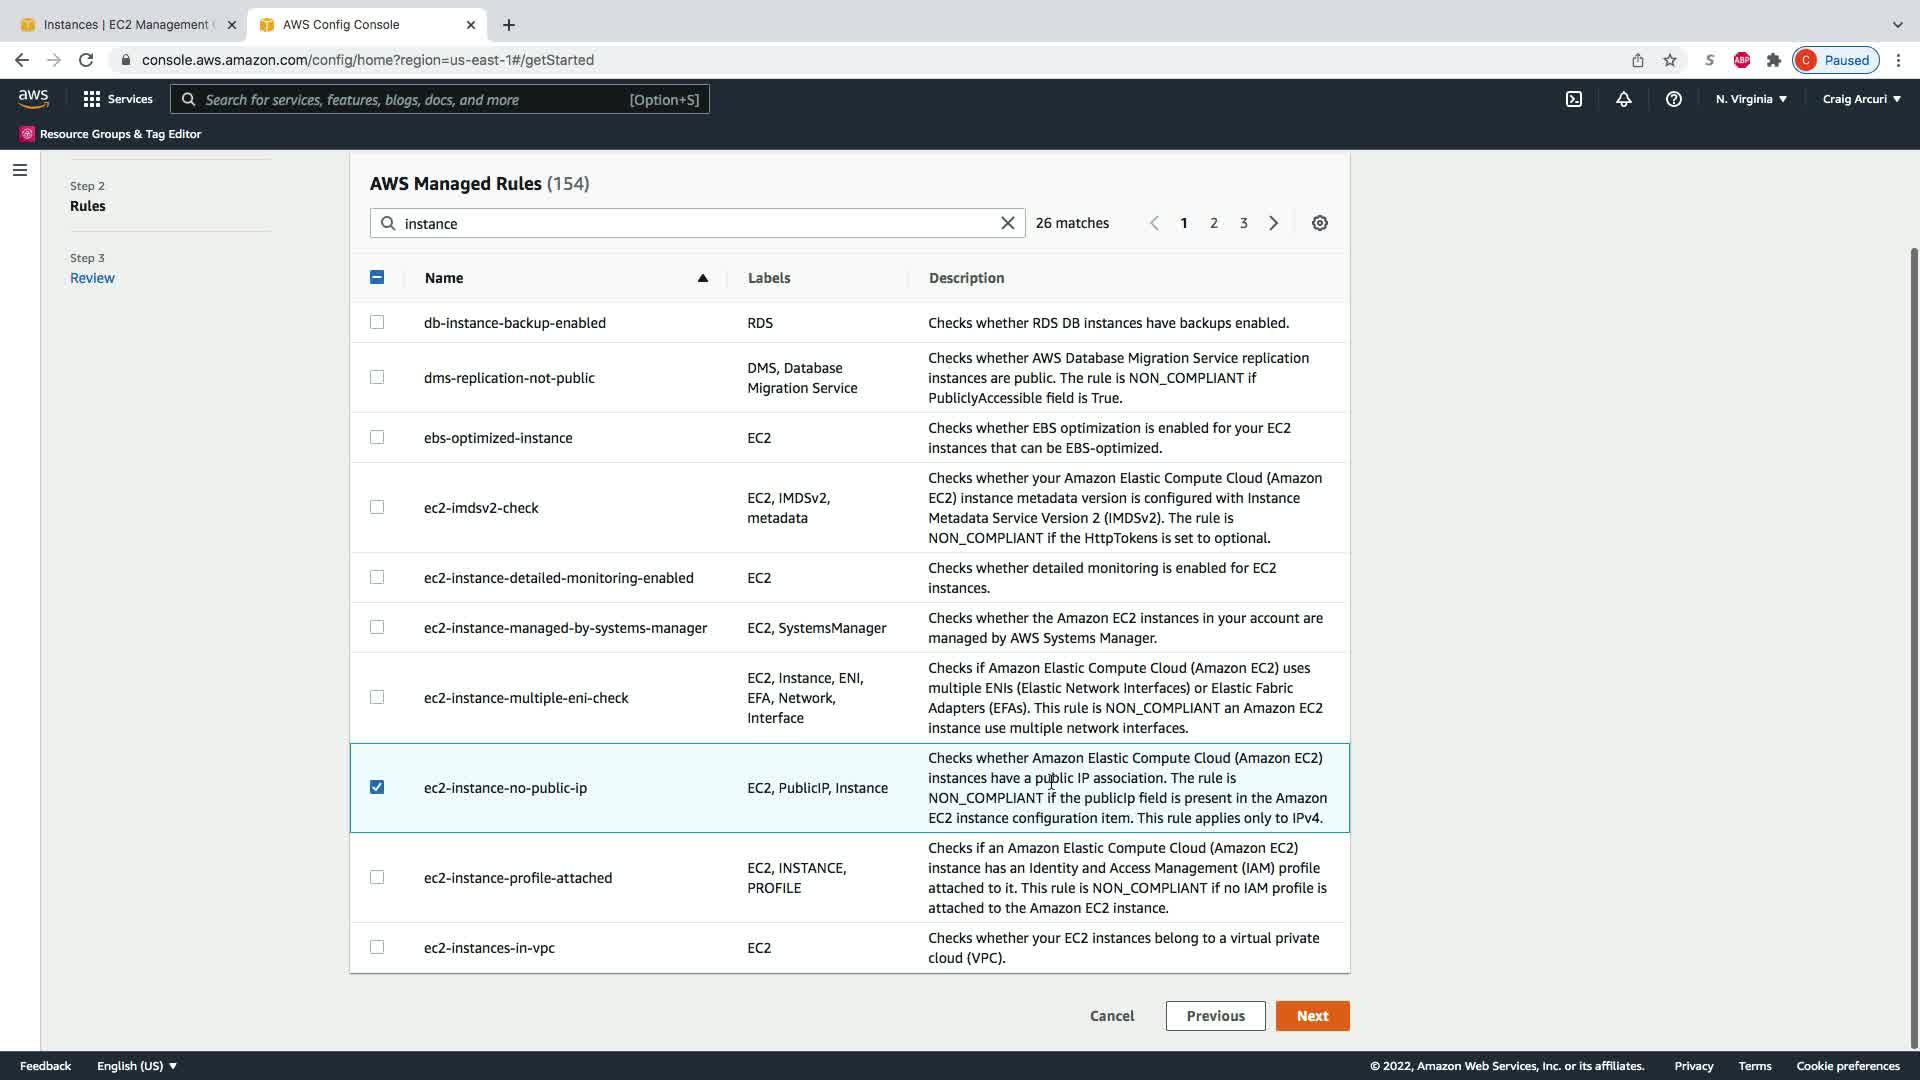Open the Services grid menu

pyautogui.click(x=118, y=99)
